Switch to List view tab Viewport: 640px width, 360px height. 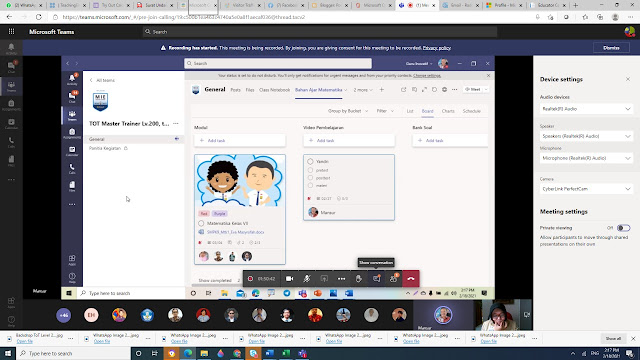click(410, 111)
